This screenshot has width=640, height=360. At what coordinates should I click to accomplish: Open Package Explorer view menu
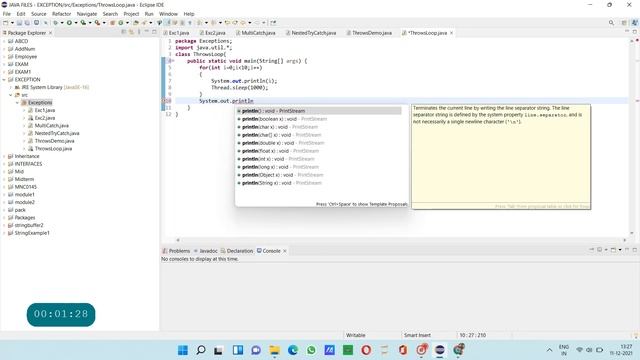pos(139,32)
